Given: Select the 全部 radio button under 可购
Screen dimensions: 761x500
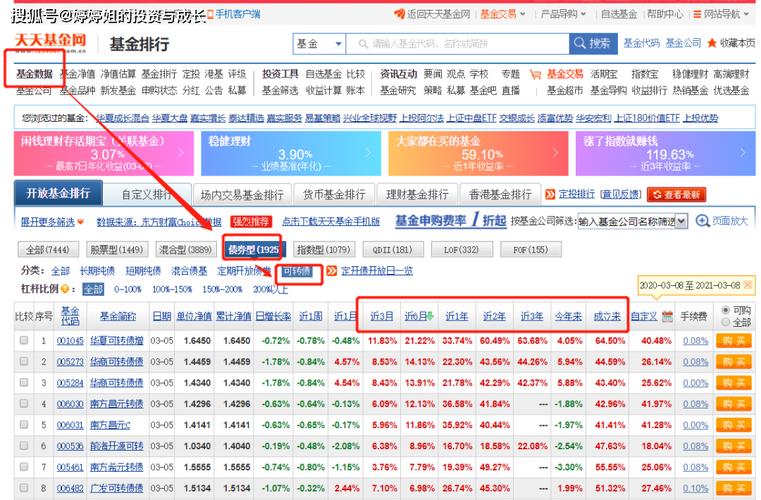Looking at the screenshot, I should (x=726, y=322).
